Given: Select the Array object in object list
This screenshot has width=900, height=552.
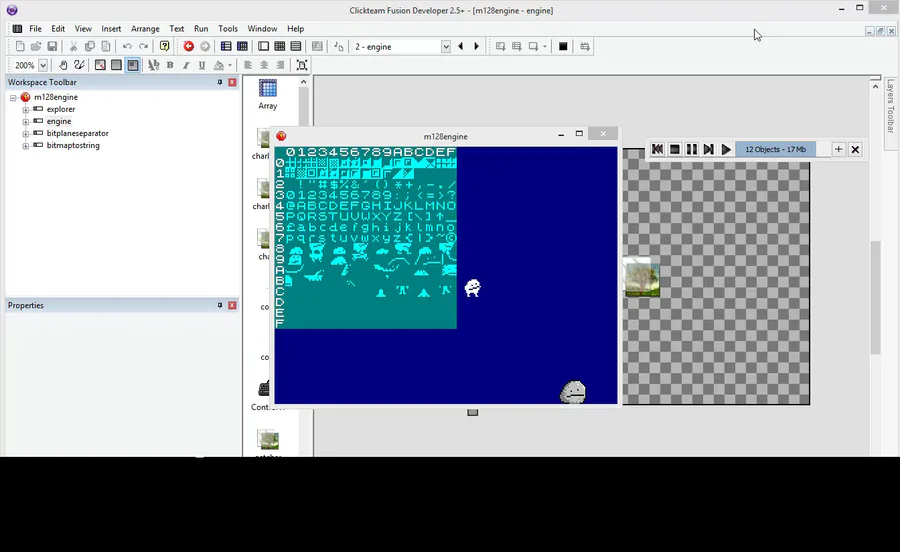Looking at the screenshot, I should click(x=267, y=95).
